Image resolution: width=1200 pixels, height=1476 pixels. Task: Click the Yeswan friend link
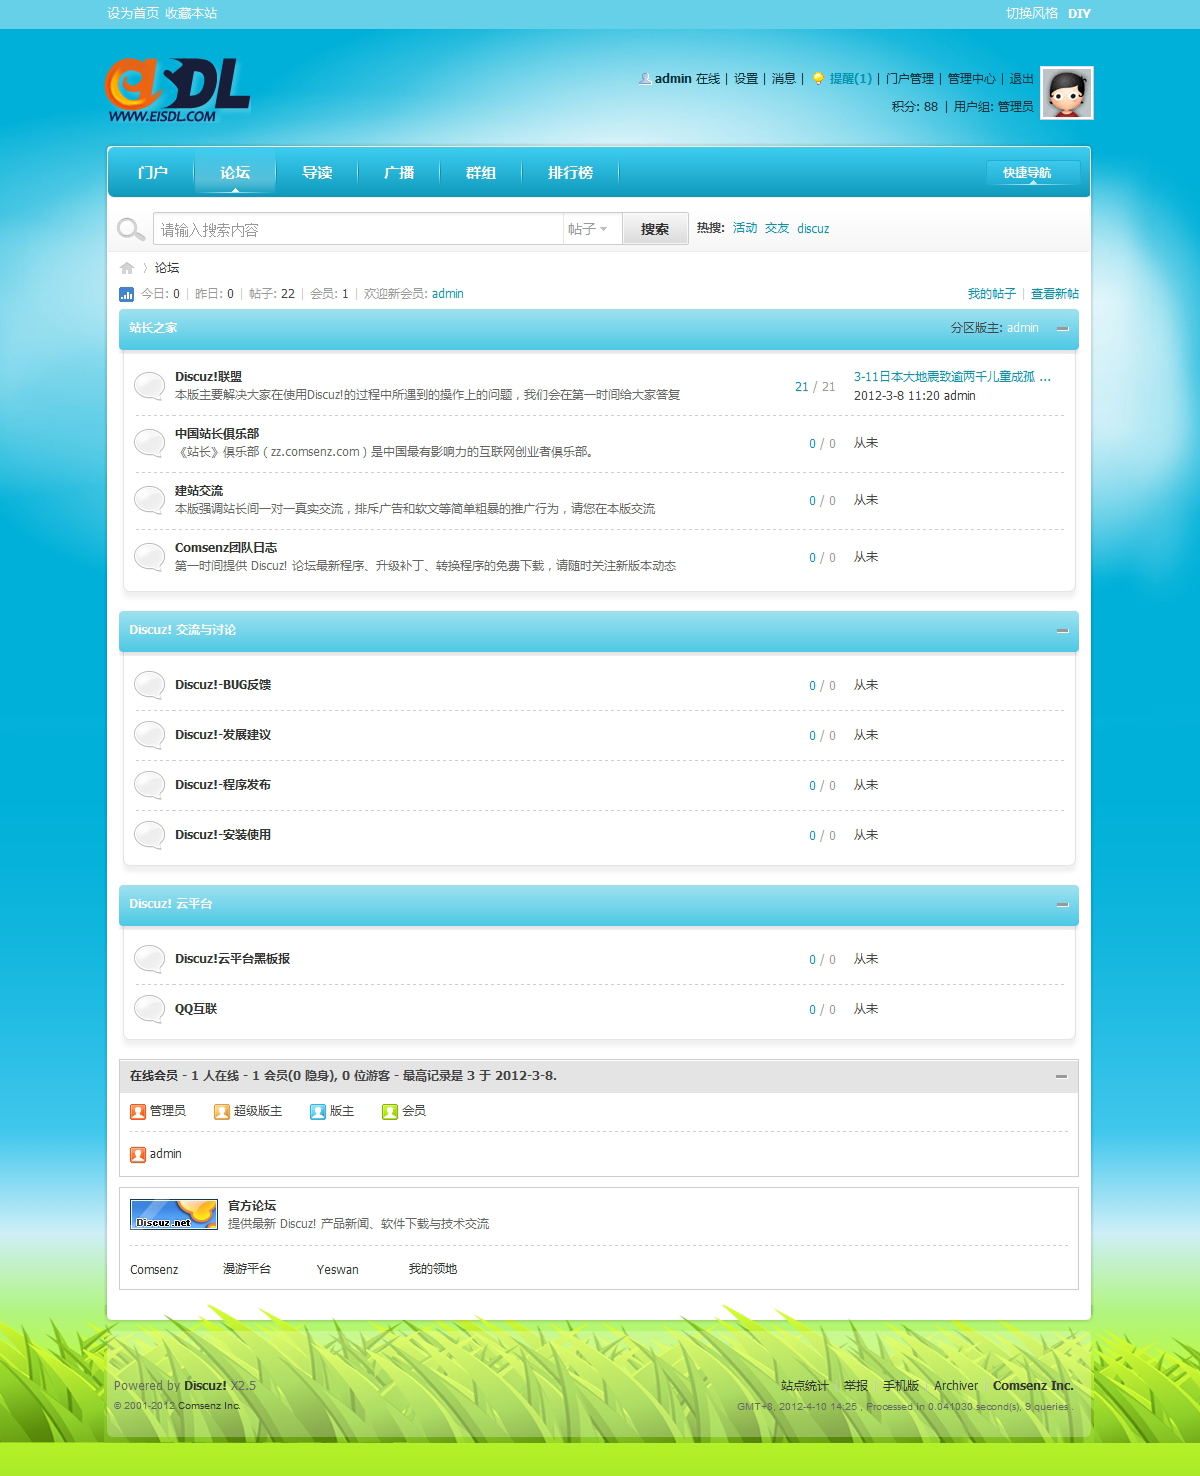337,1270
